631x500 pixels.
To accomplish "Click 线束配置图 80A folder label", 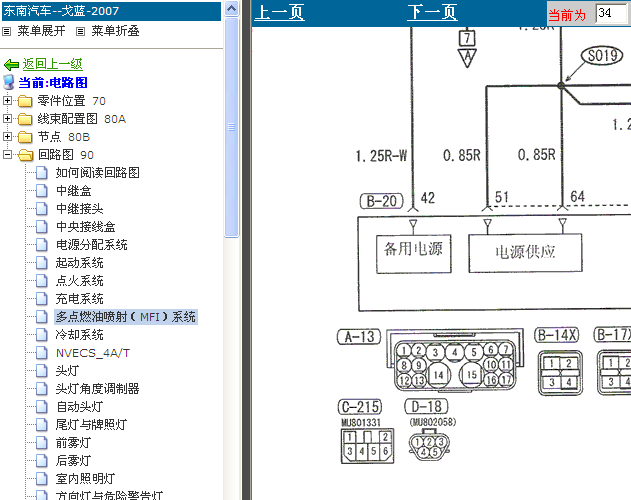I will [82, 119].
